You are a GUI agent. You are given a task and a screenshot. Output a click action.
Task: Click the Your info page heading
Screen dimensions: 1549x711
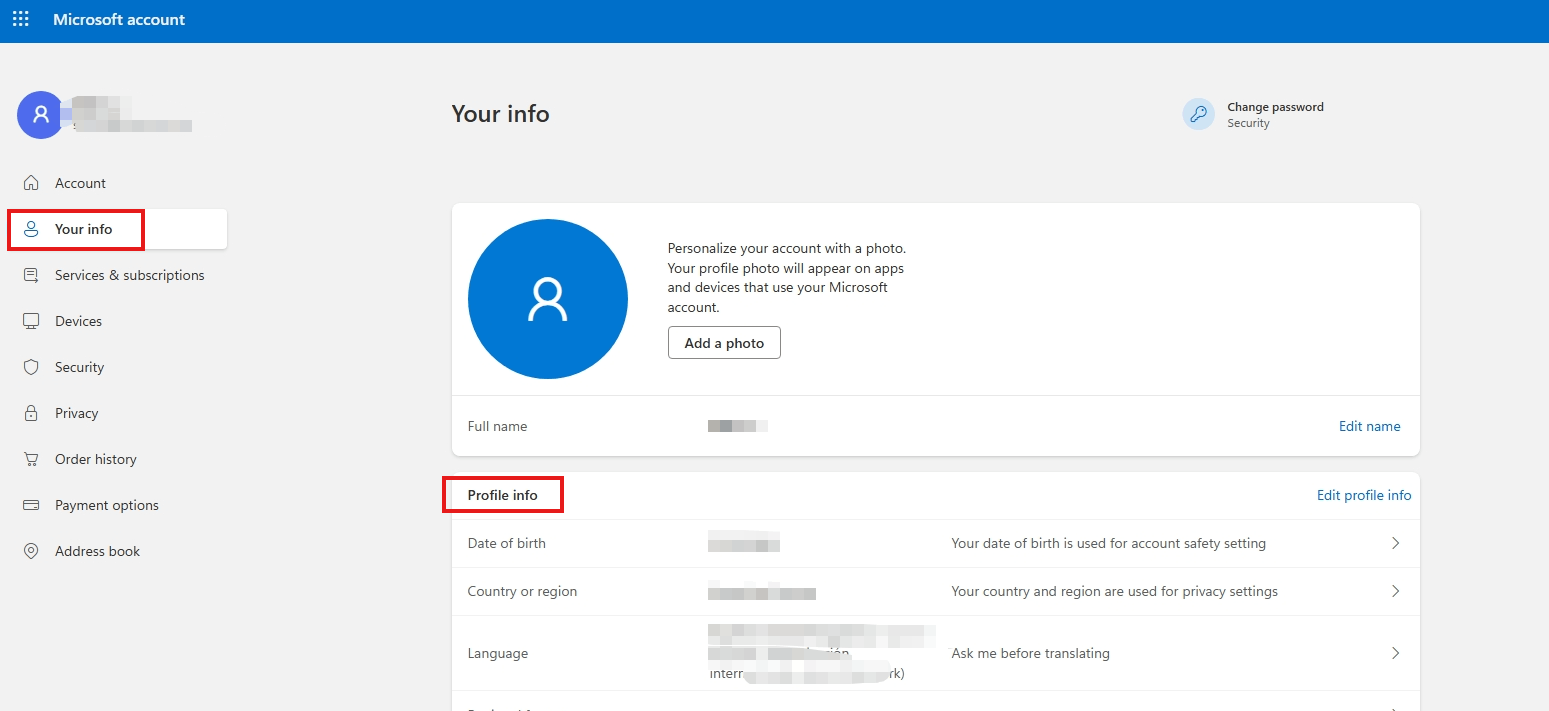pos(501,114)
